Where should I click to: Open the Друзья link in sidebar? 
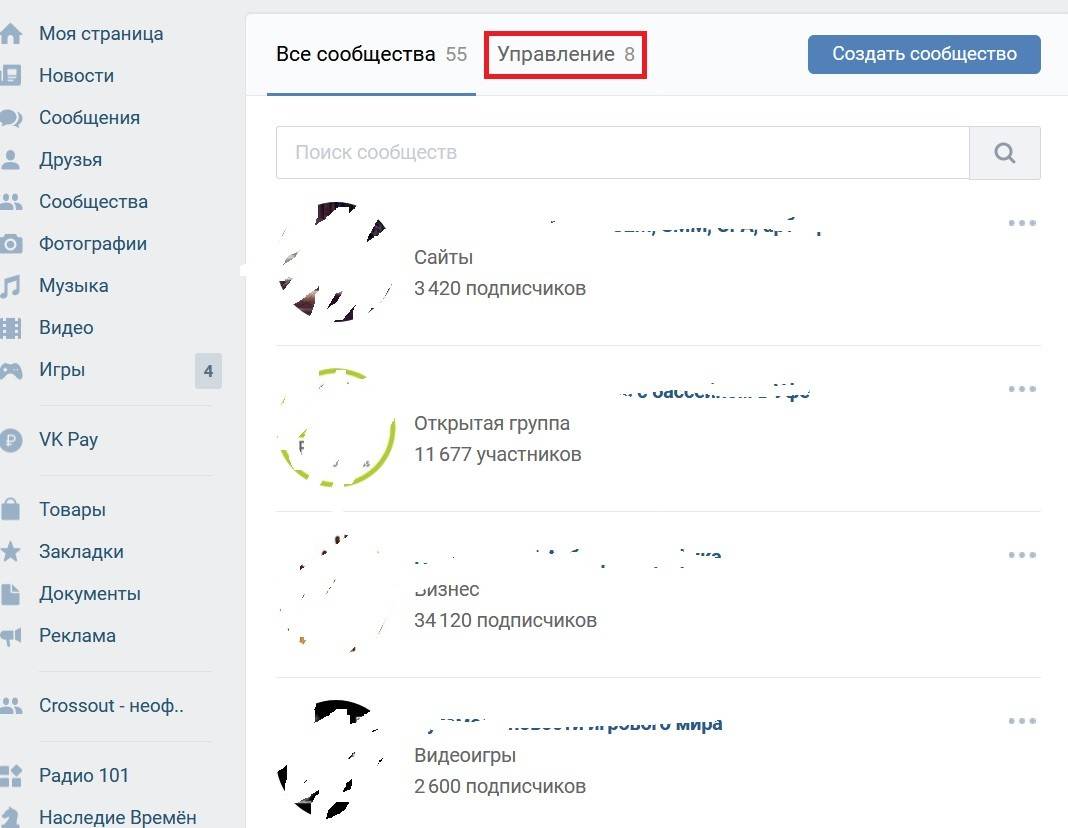click(70, 160)
